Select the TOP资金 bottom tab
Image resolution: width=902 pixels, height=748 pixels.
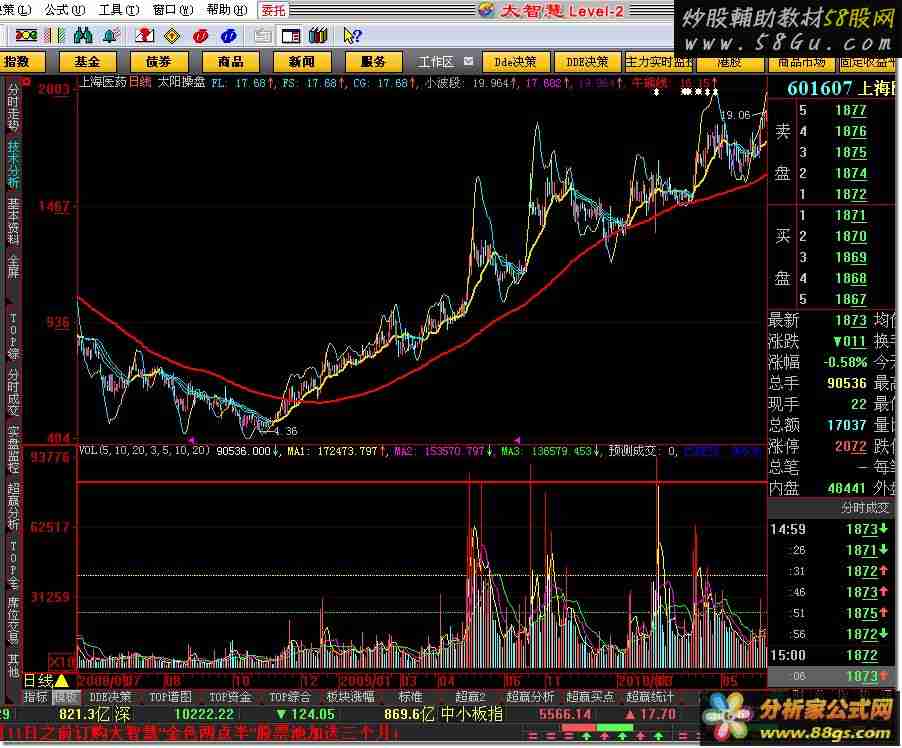pos(230,697)
